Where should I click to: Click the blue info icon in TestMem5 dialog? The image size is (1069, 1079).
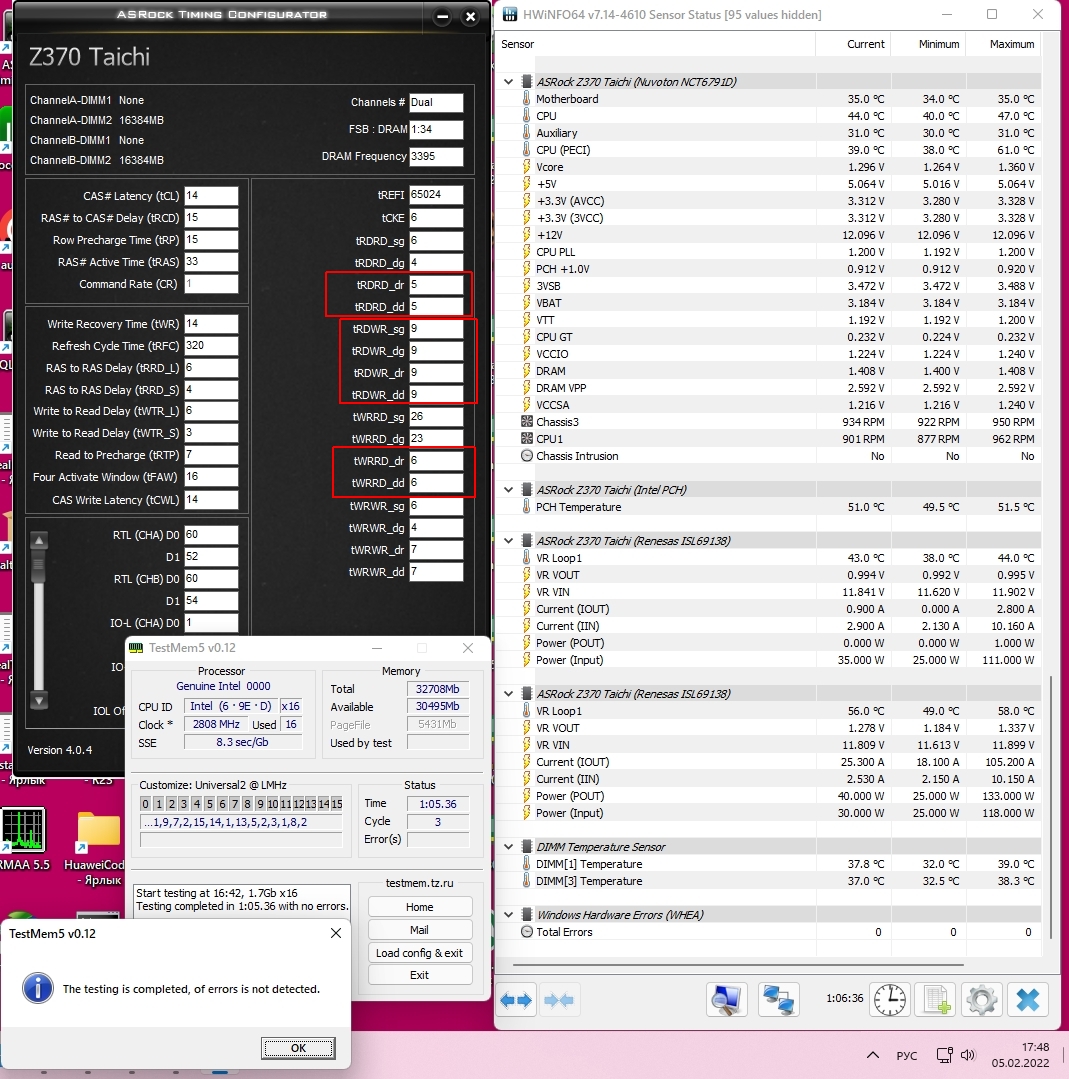pos(38,988)
